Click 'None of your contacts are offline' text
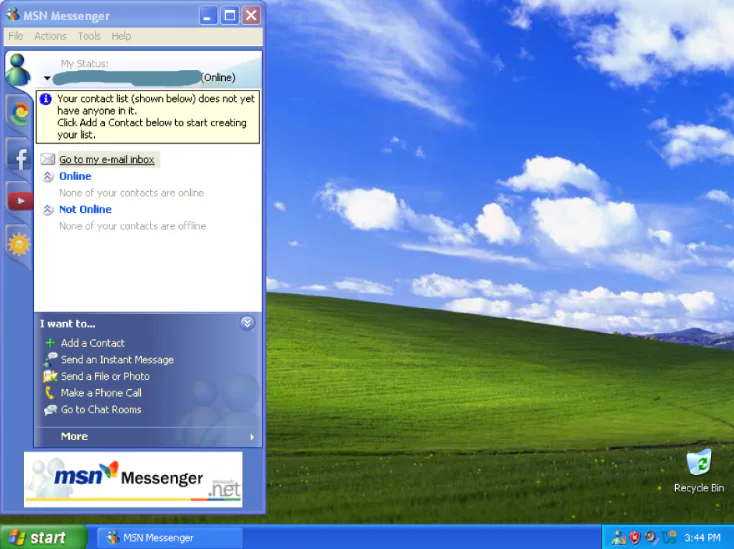Viewport: 734px width, 549px height. point(132,226)
